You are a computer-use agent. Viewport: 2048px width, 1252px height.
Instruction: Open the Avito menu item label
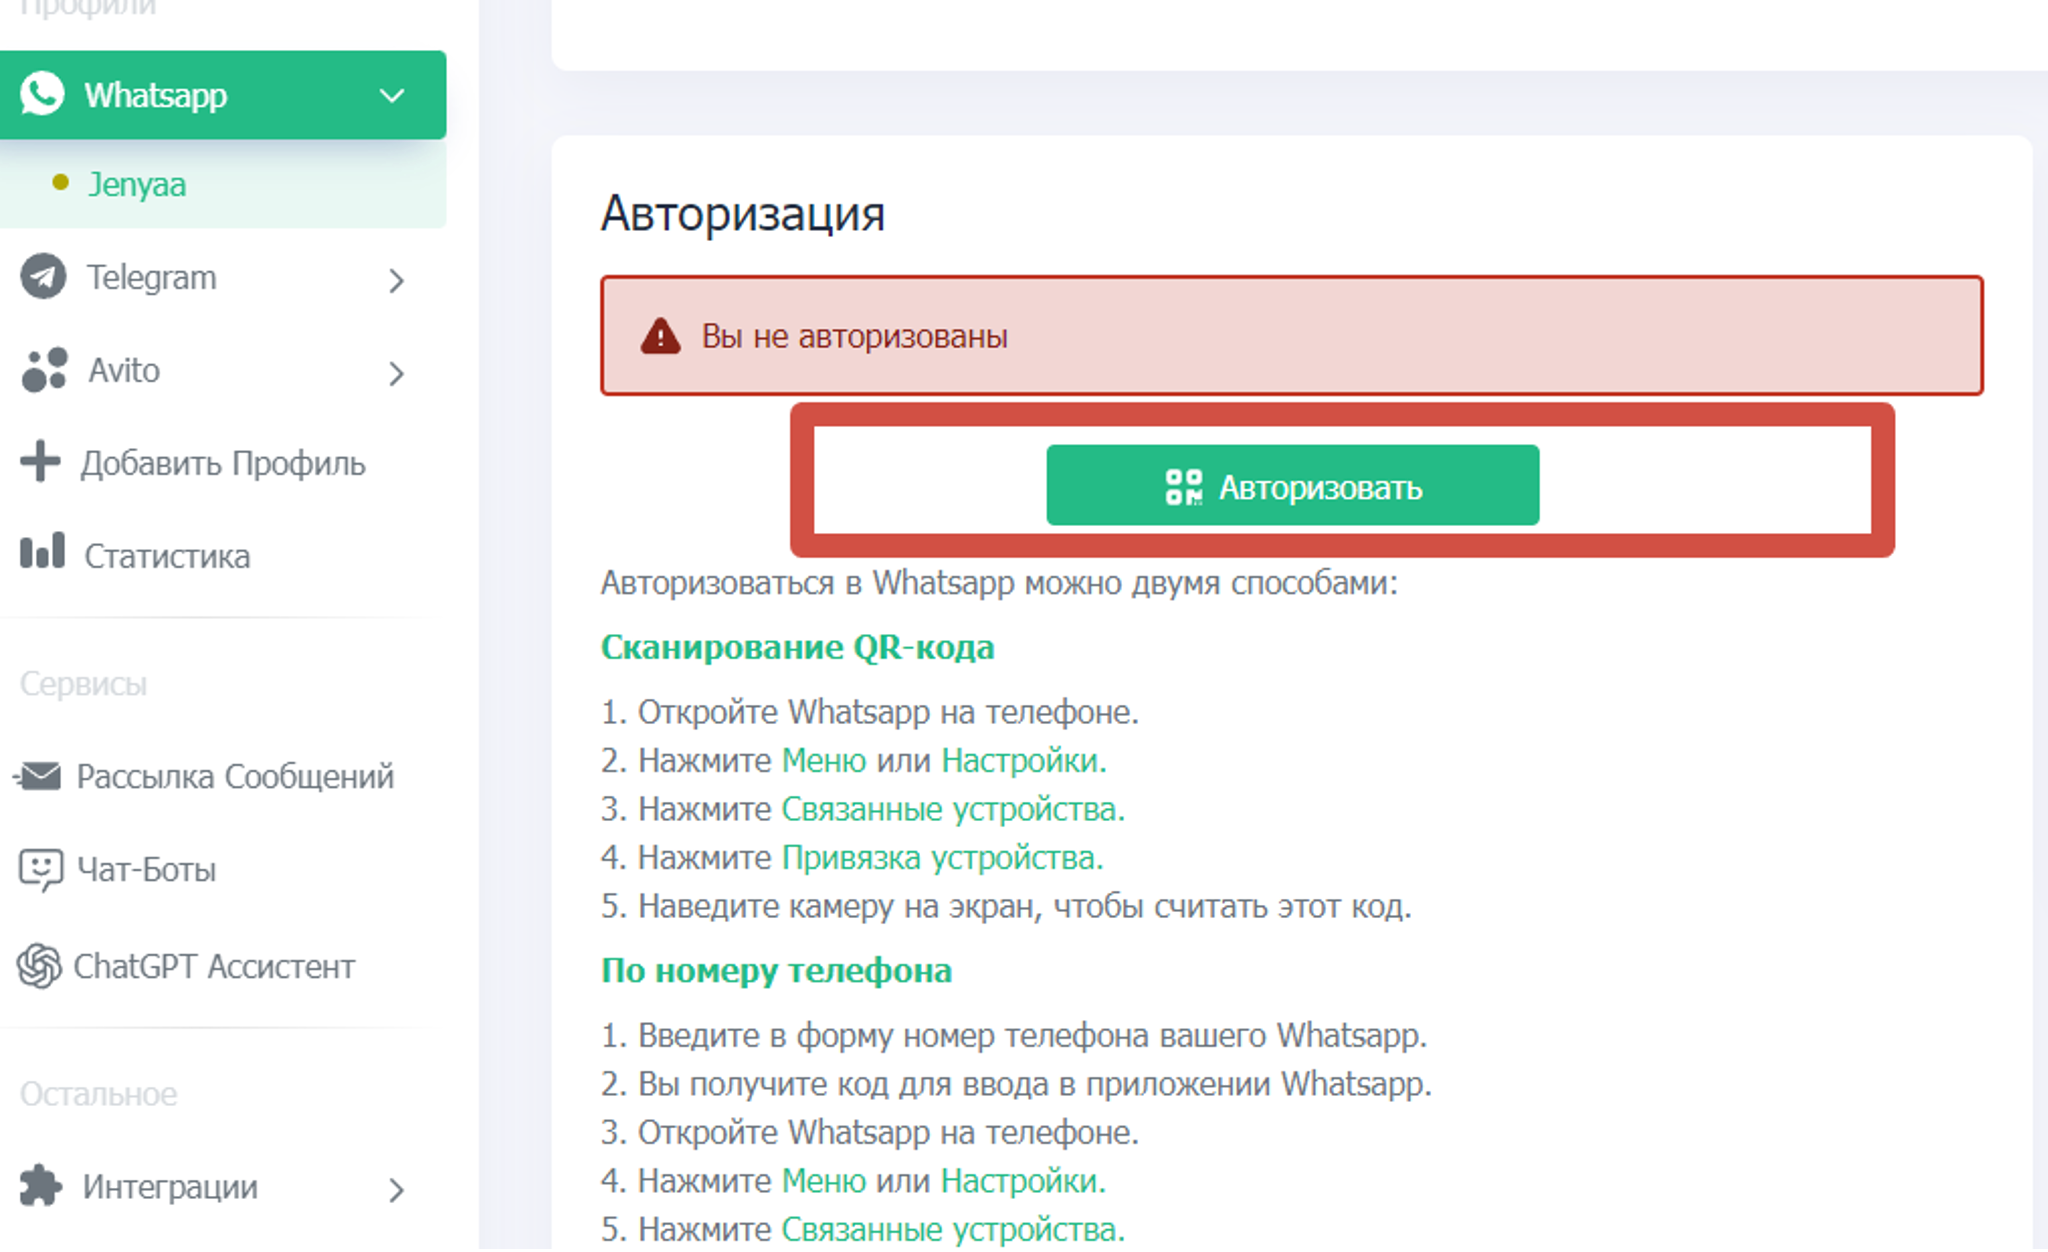point(124,370)
